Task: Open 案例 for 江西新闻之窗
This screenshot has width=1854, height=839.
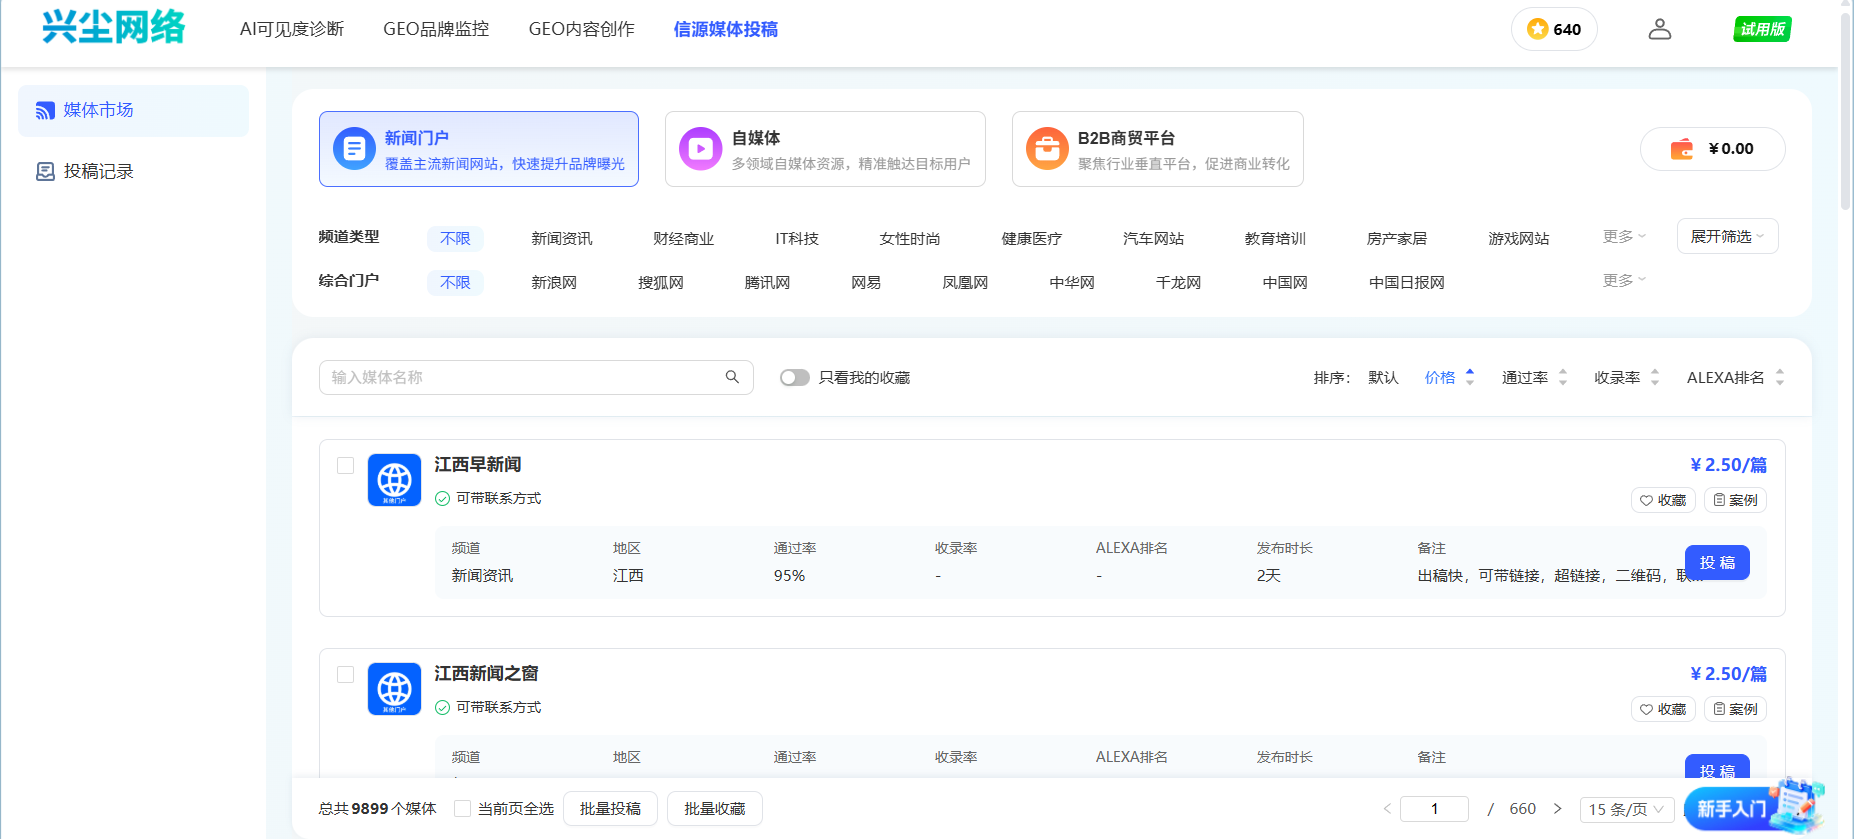Action: coord(1735,709)
